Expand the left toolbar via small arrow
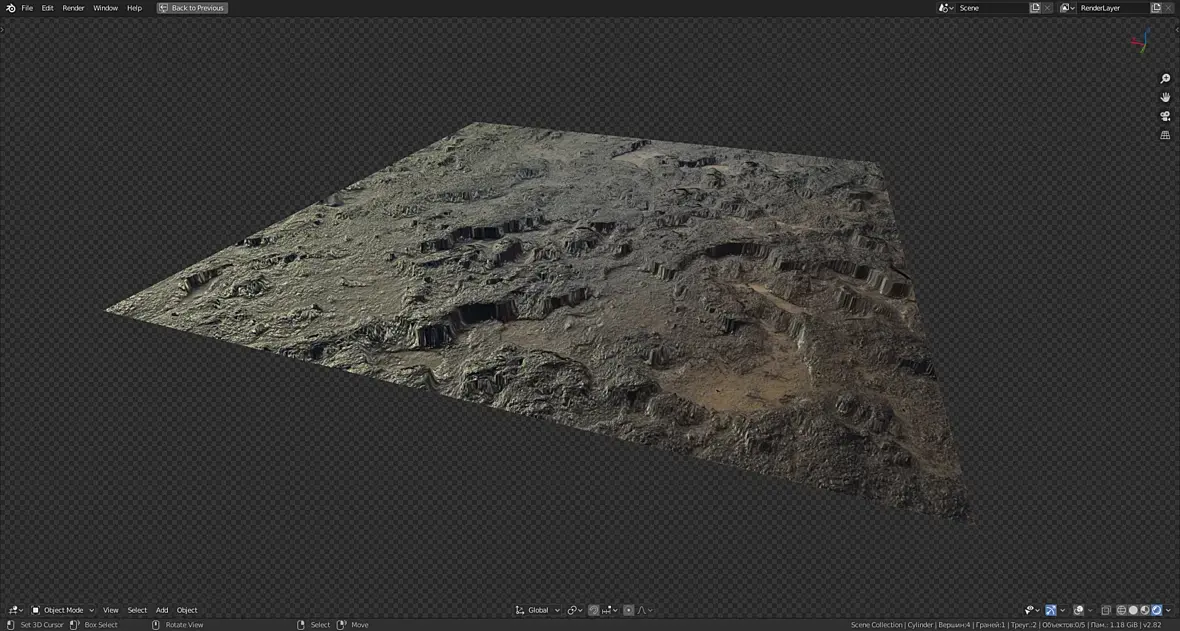 tap(2, 30)
